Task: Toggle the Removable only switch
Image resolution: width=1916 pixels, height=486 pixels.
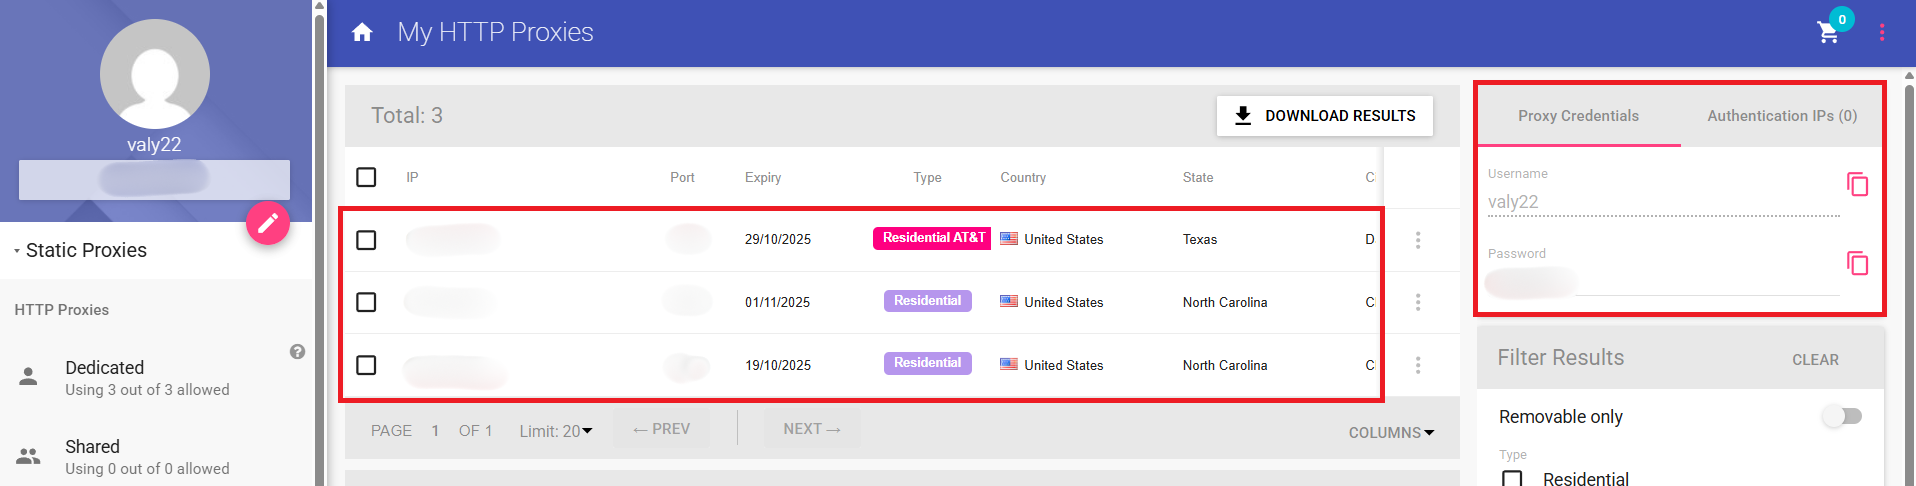Action: pos(1841,416)
